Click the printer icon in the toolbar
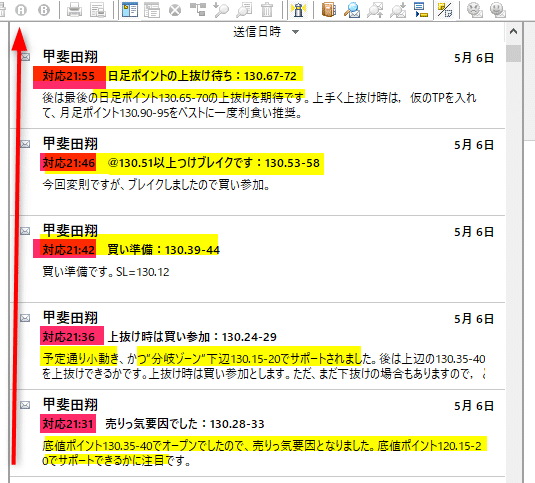This screenshot has width=535, height=483. 74,10
